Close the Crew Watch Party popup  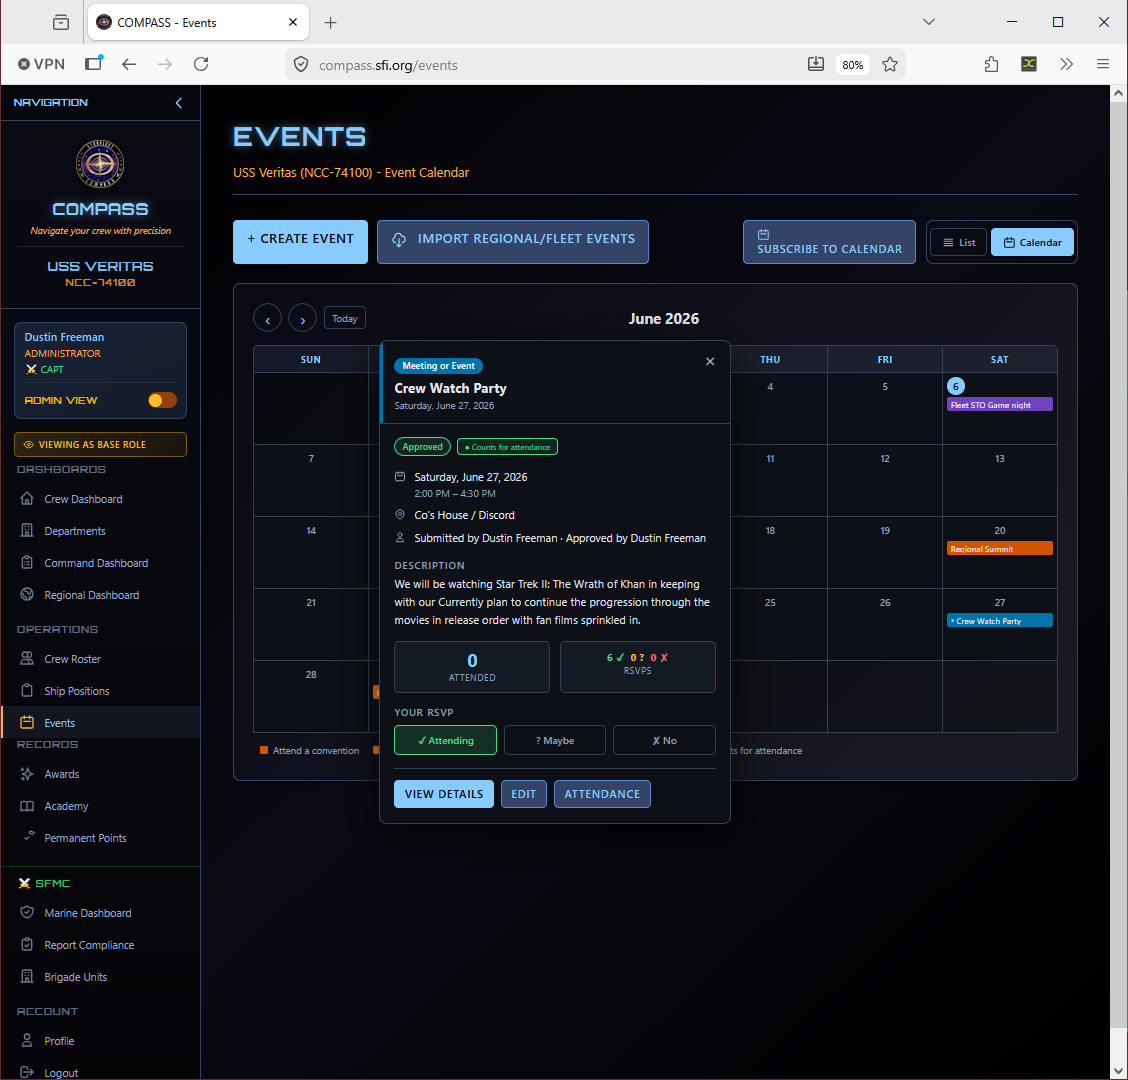[x=710, y=361]
